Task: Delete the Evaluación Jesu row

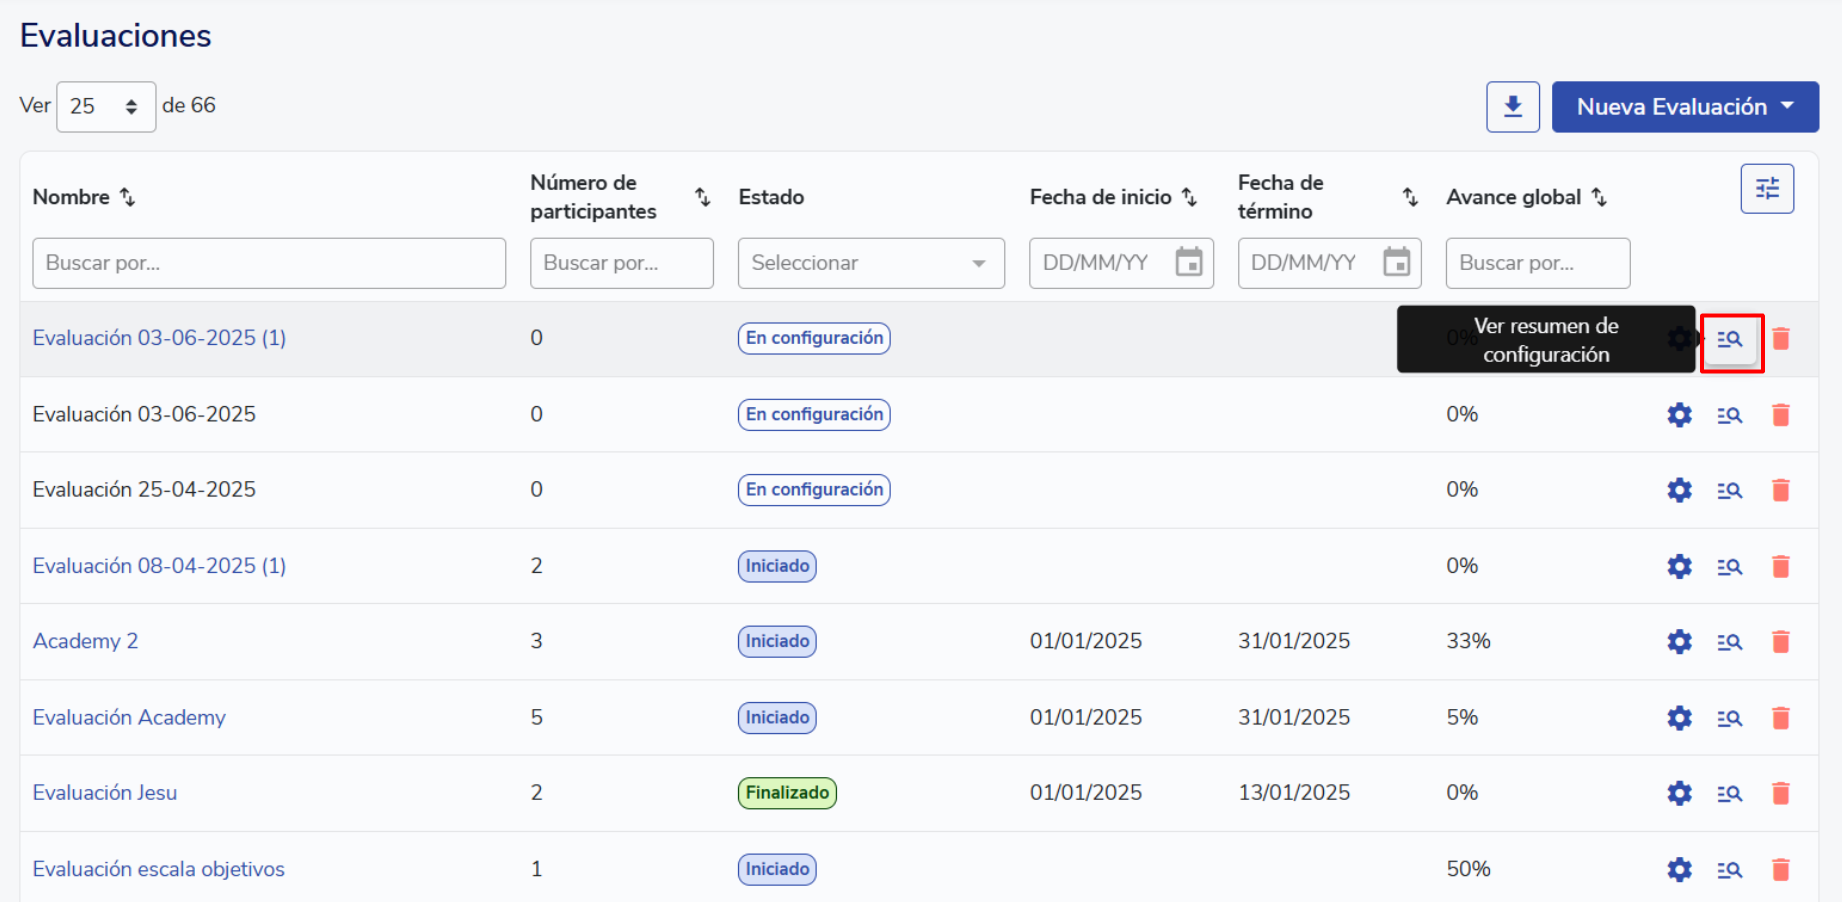Action: tap(1780, 794)
